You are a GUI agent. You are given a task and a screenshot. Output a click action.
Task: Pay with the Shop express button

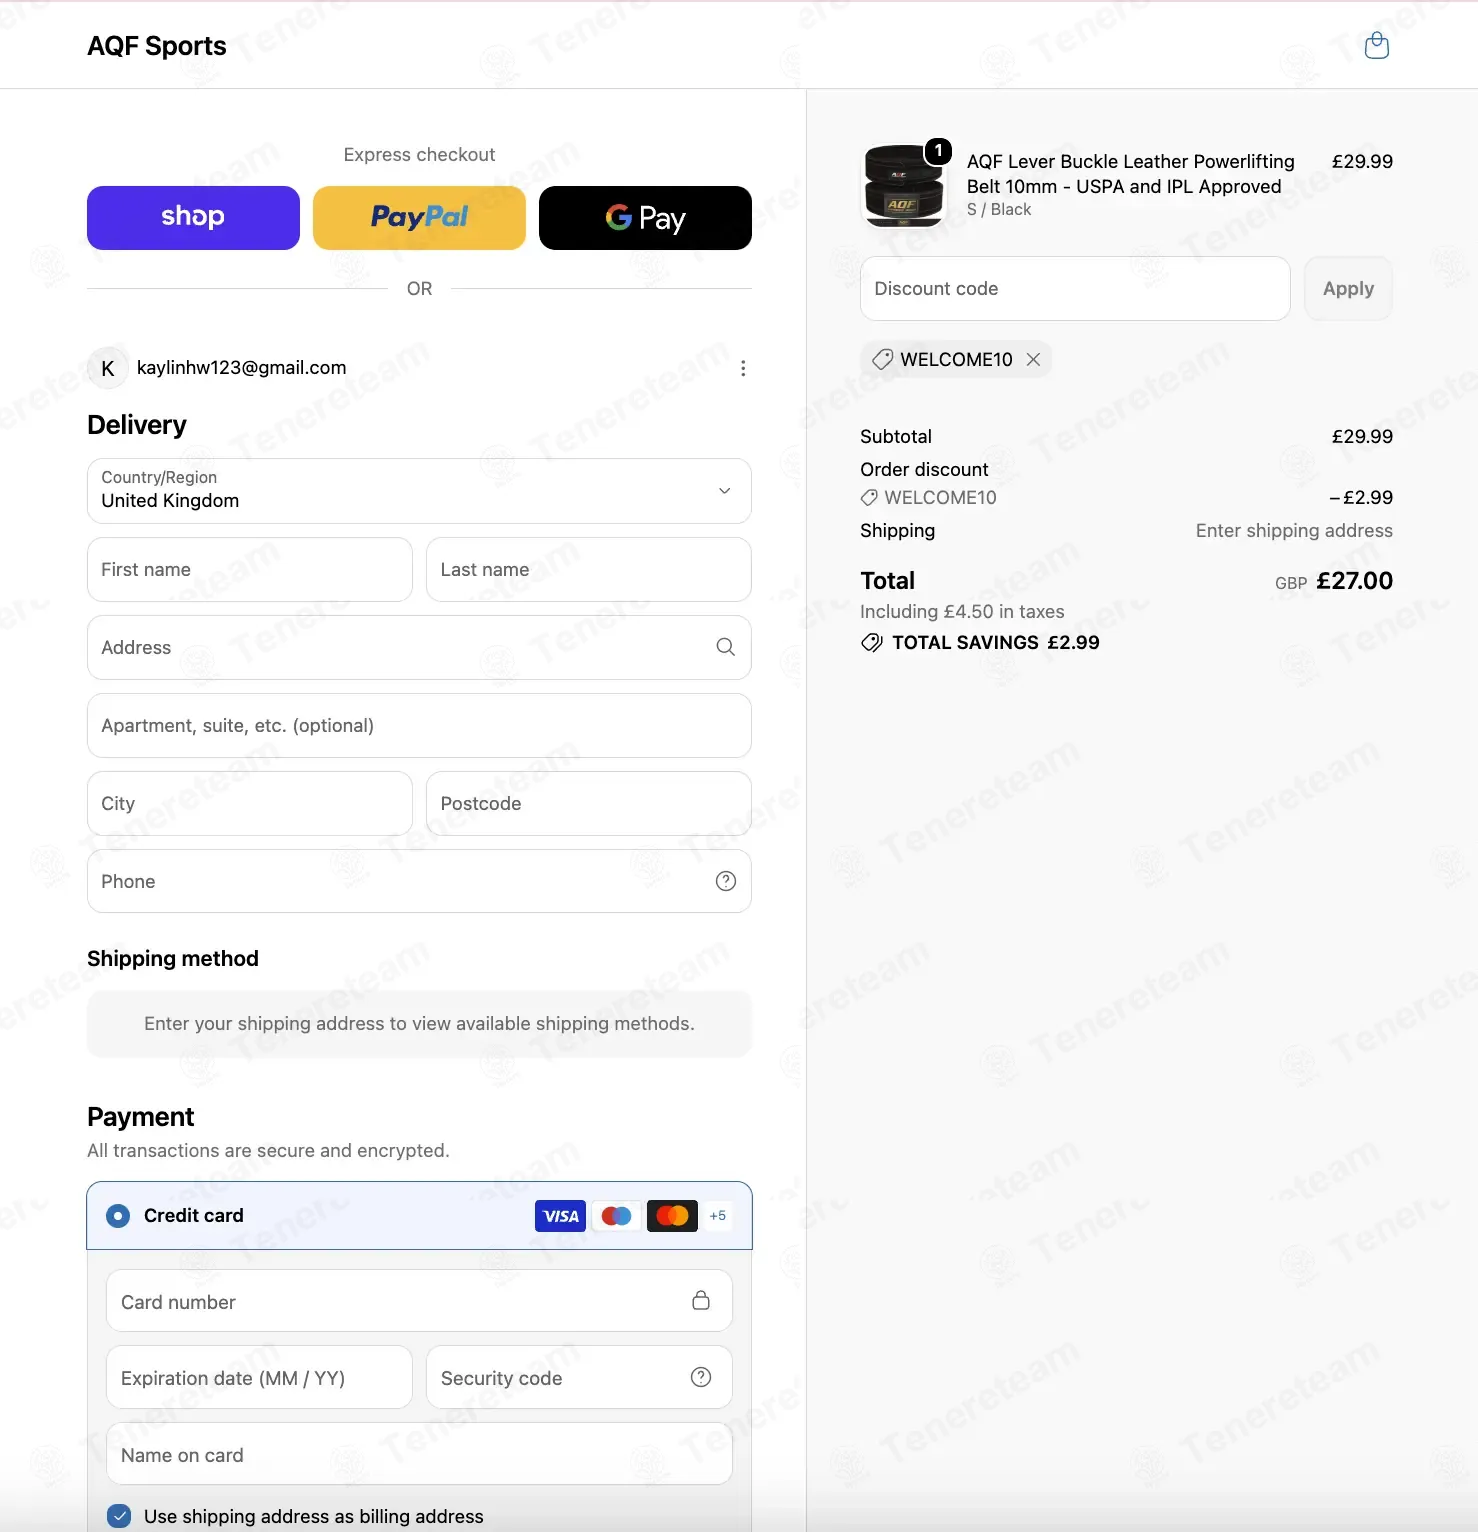click(x=193, y=218)
